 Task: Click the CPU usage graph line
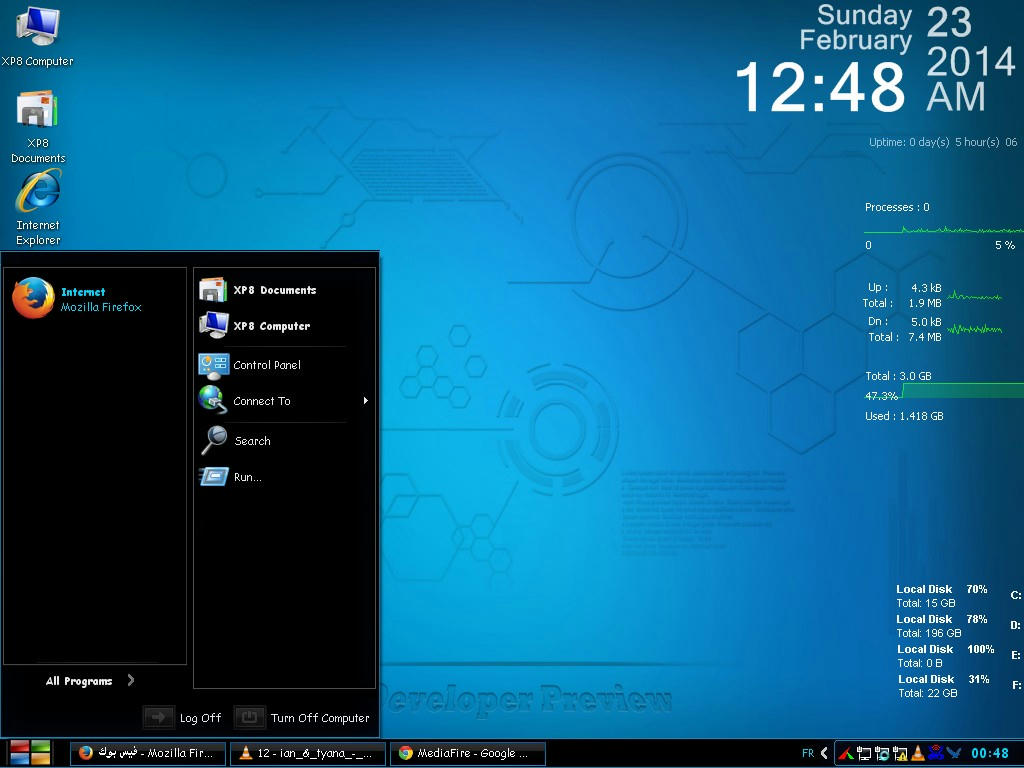(944, 230)
